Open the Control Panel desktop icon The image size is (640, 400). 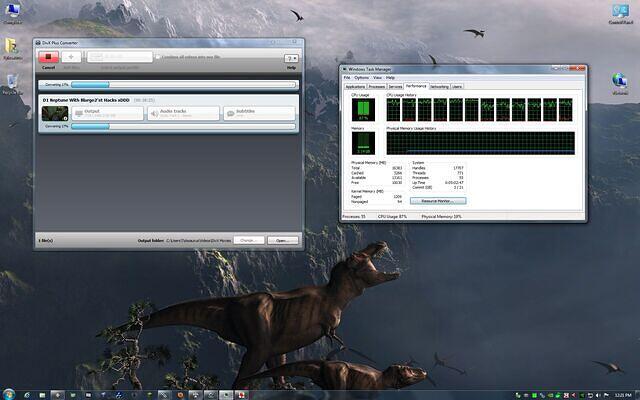[623, 13]
